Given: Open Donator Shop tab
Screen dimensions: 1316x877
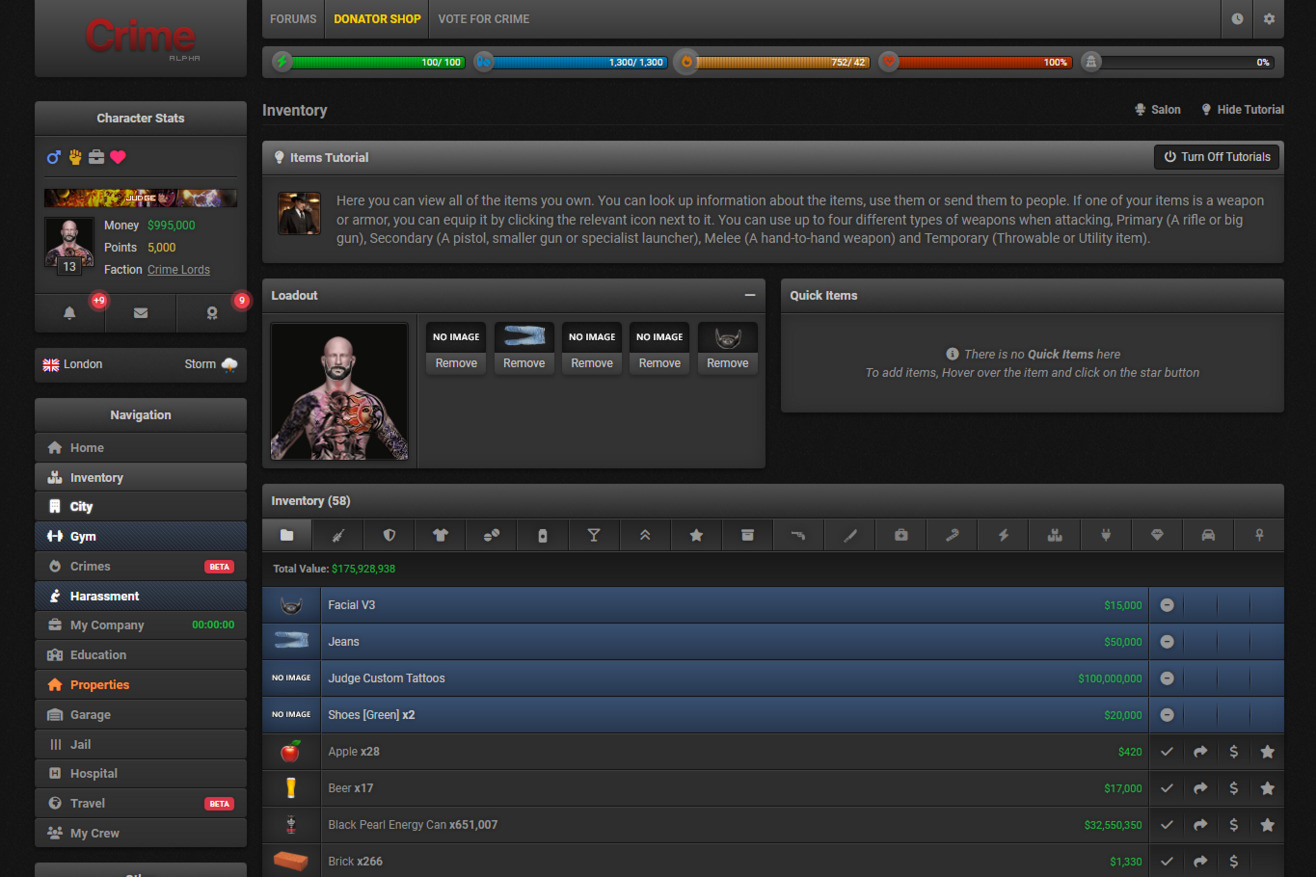Looking at the screenshot, I should [377, 19].
